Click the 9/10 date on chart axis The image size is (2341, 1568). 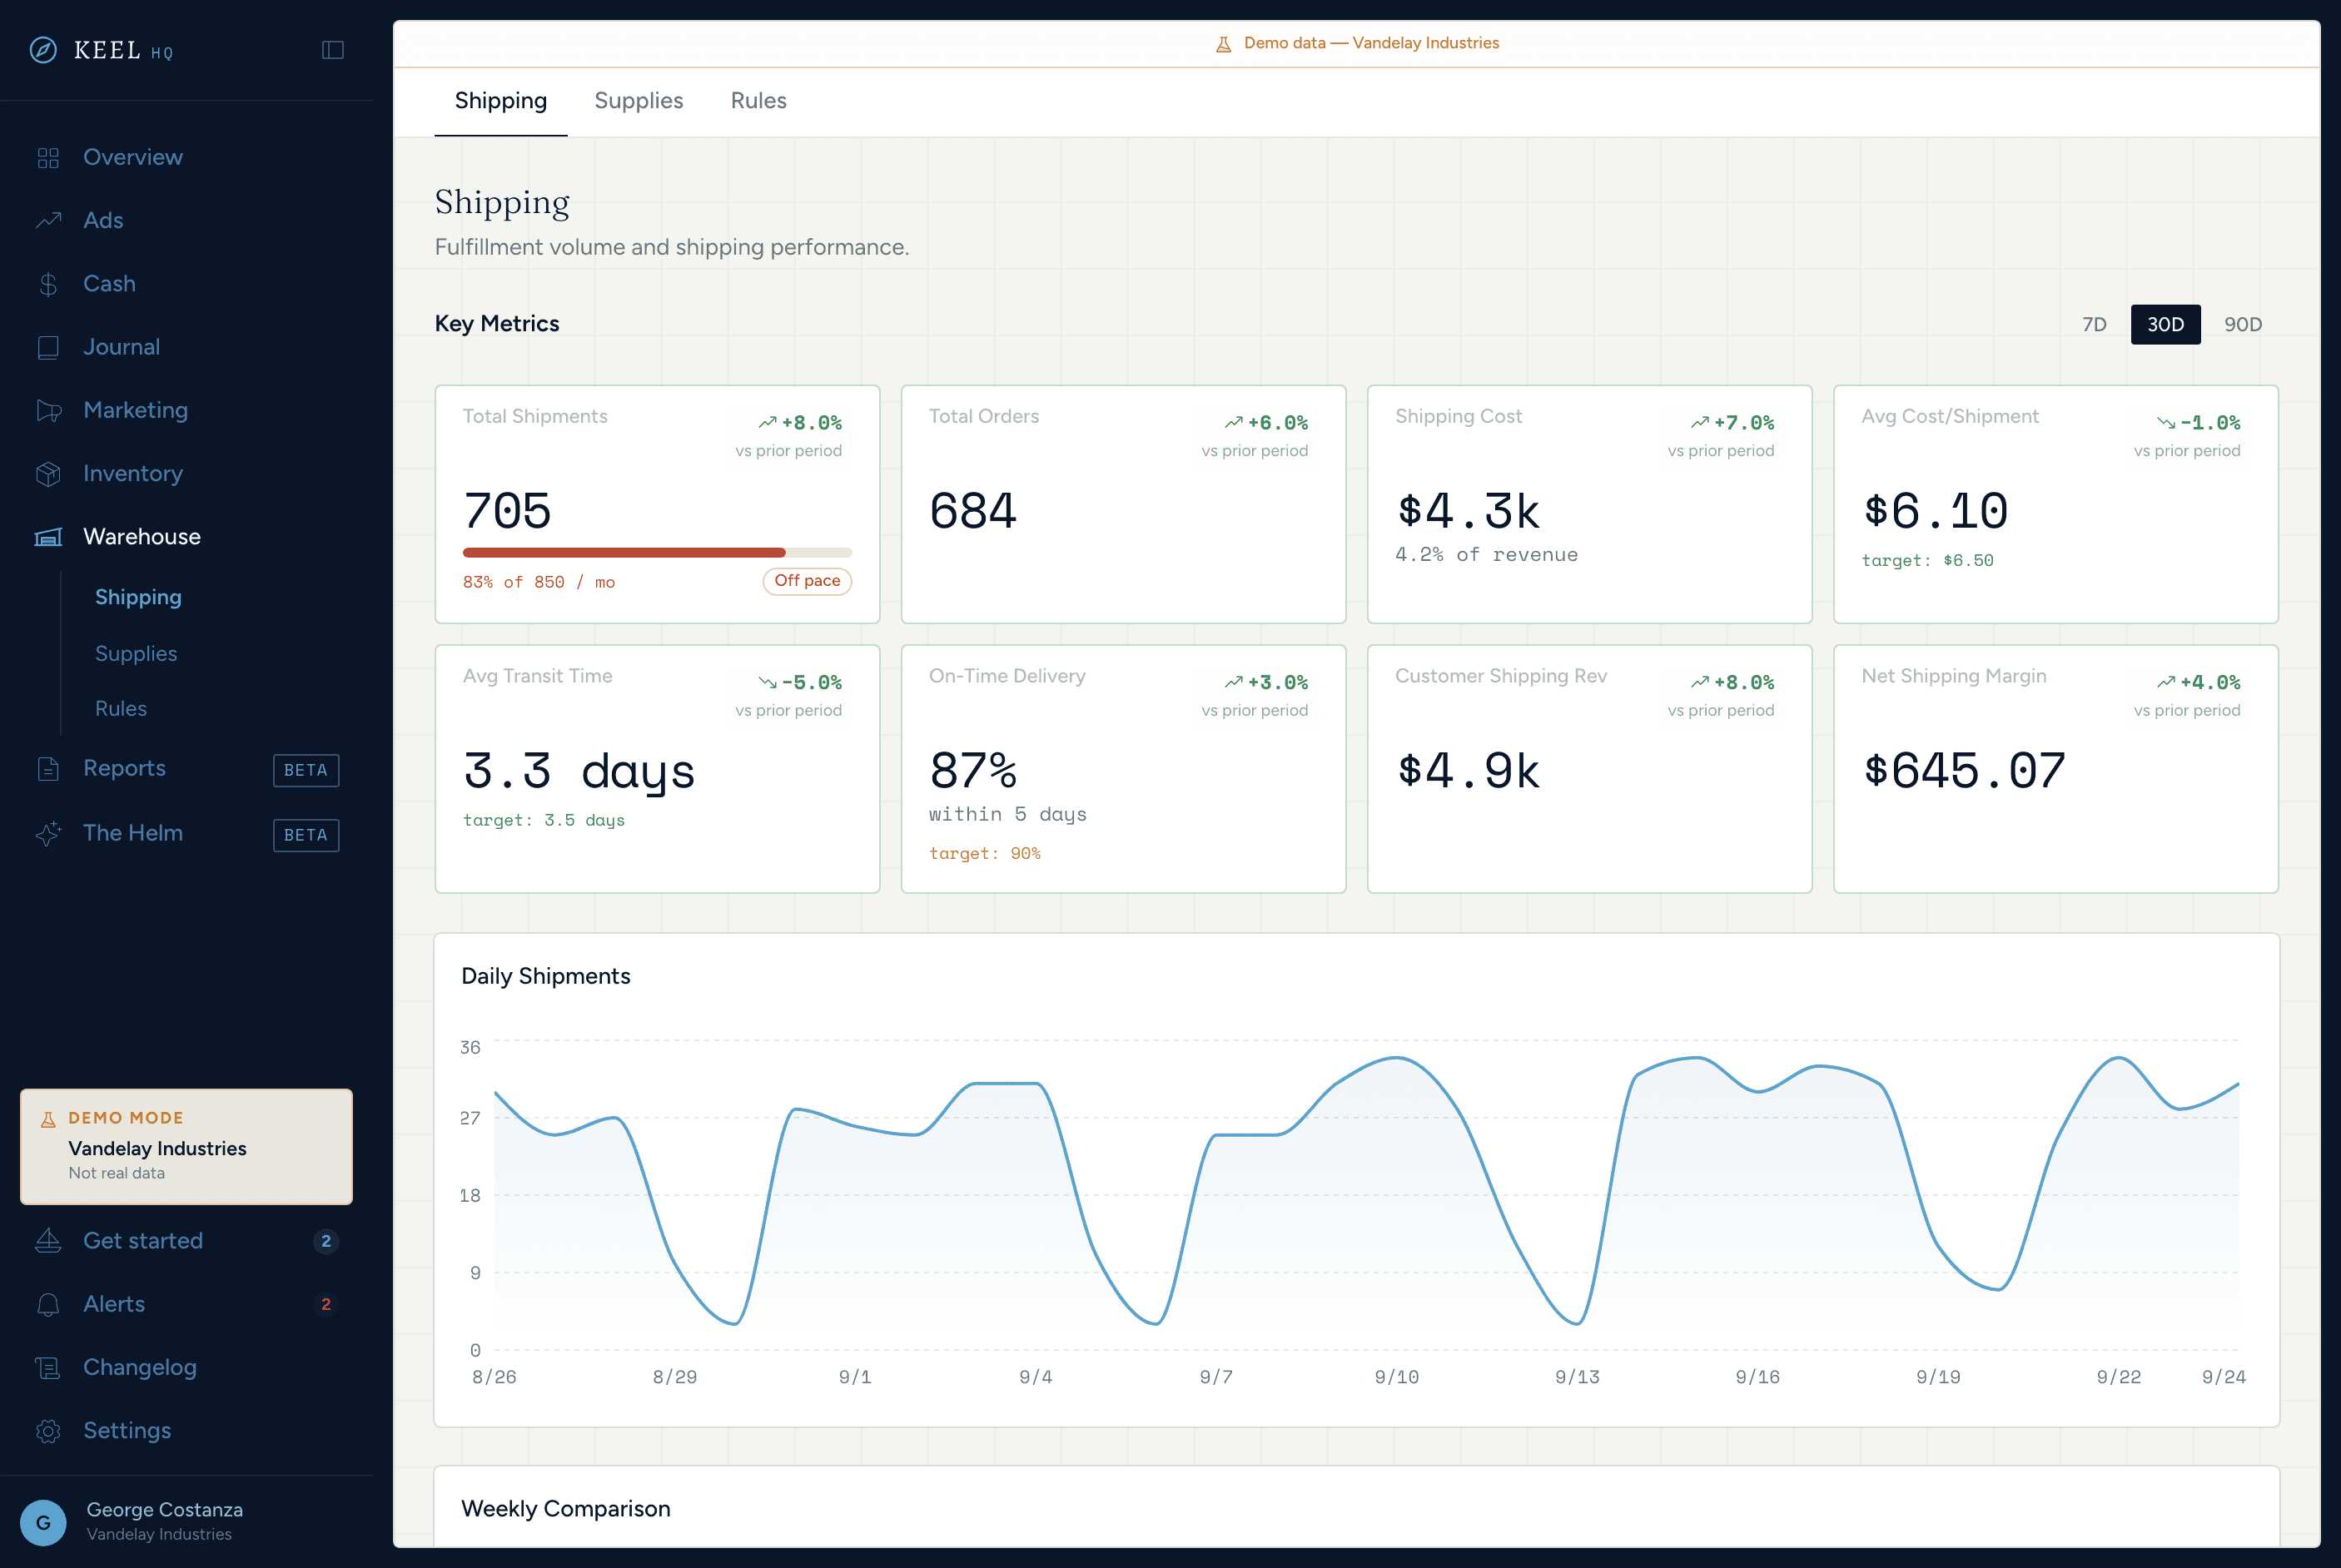click(1397, 1377)
